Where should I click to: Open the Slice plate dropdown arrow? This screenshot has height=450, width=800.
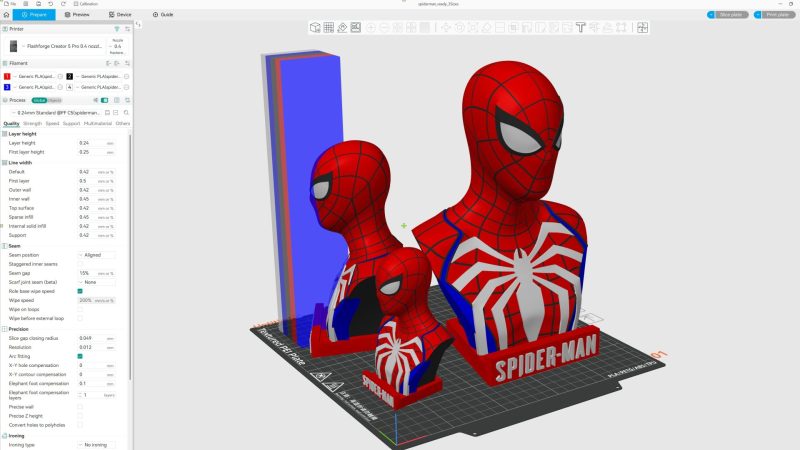(711, 15)
